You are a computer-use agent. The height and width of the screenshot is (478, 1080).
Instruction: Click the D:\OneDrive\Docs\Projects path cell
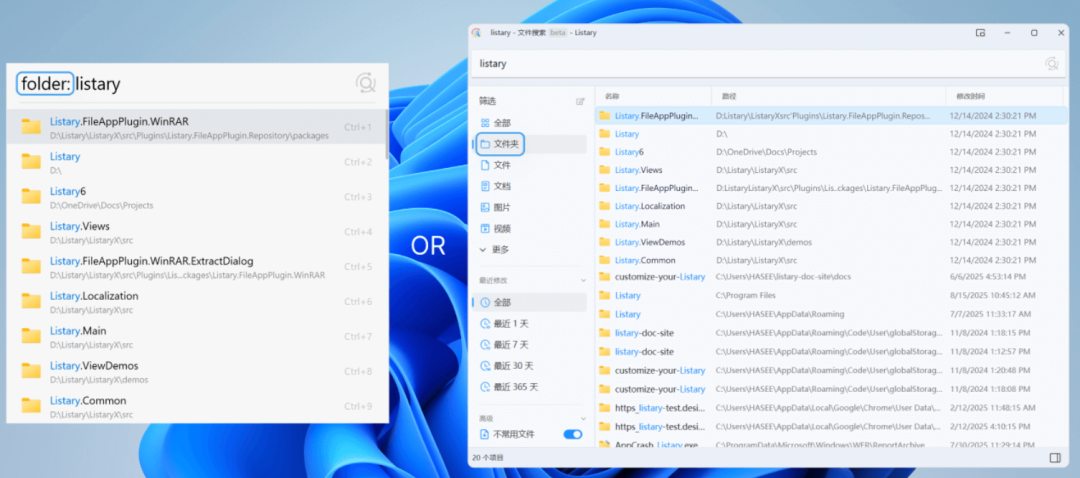766,152
